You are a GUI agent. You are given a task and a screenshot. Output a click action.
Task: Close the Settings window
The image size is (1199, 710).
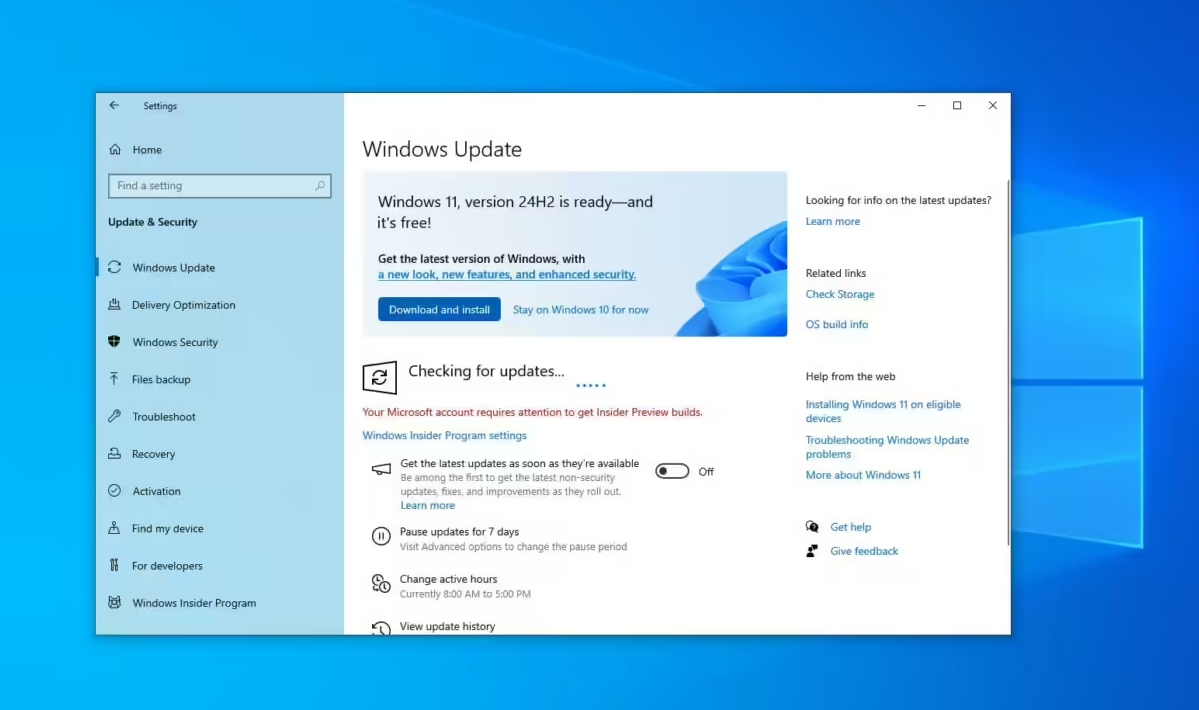(993, 105)
